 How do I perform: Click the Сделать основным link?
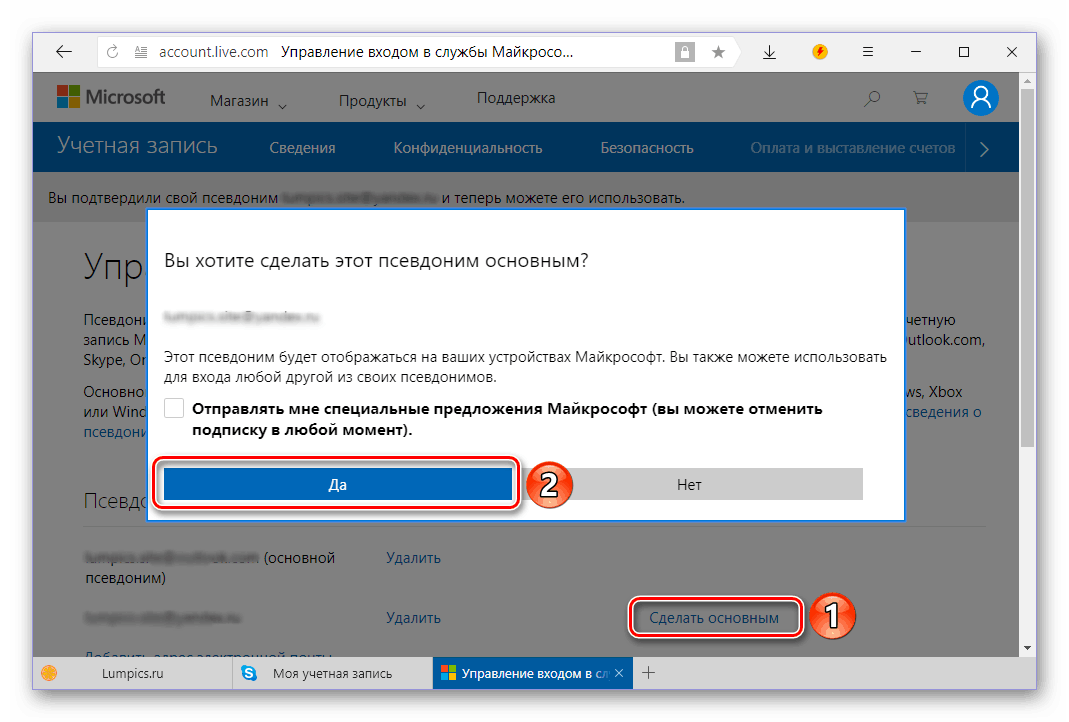point(714,617)
